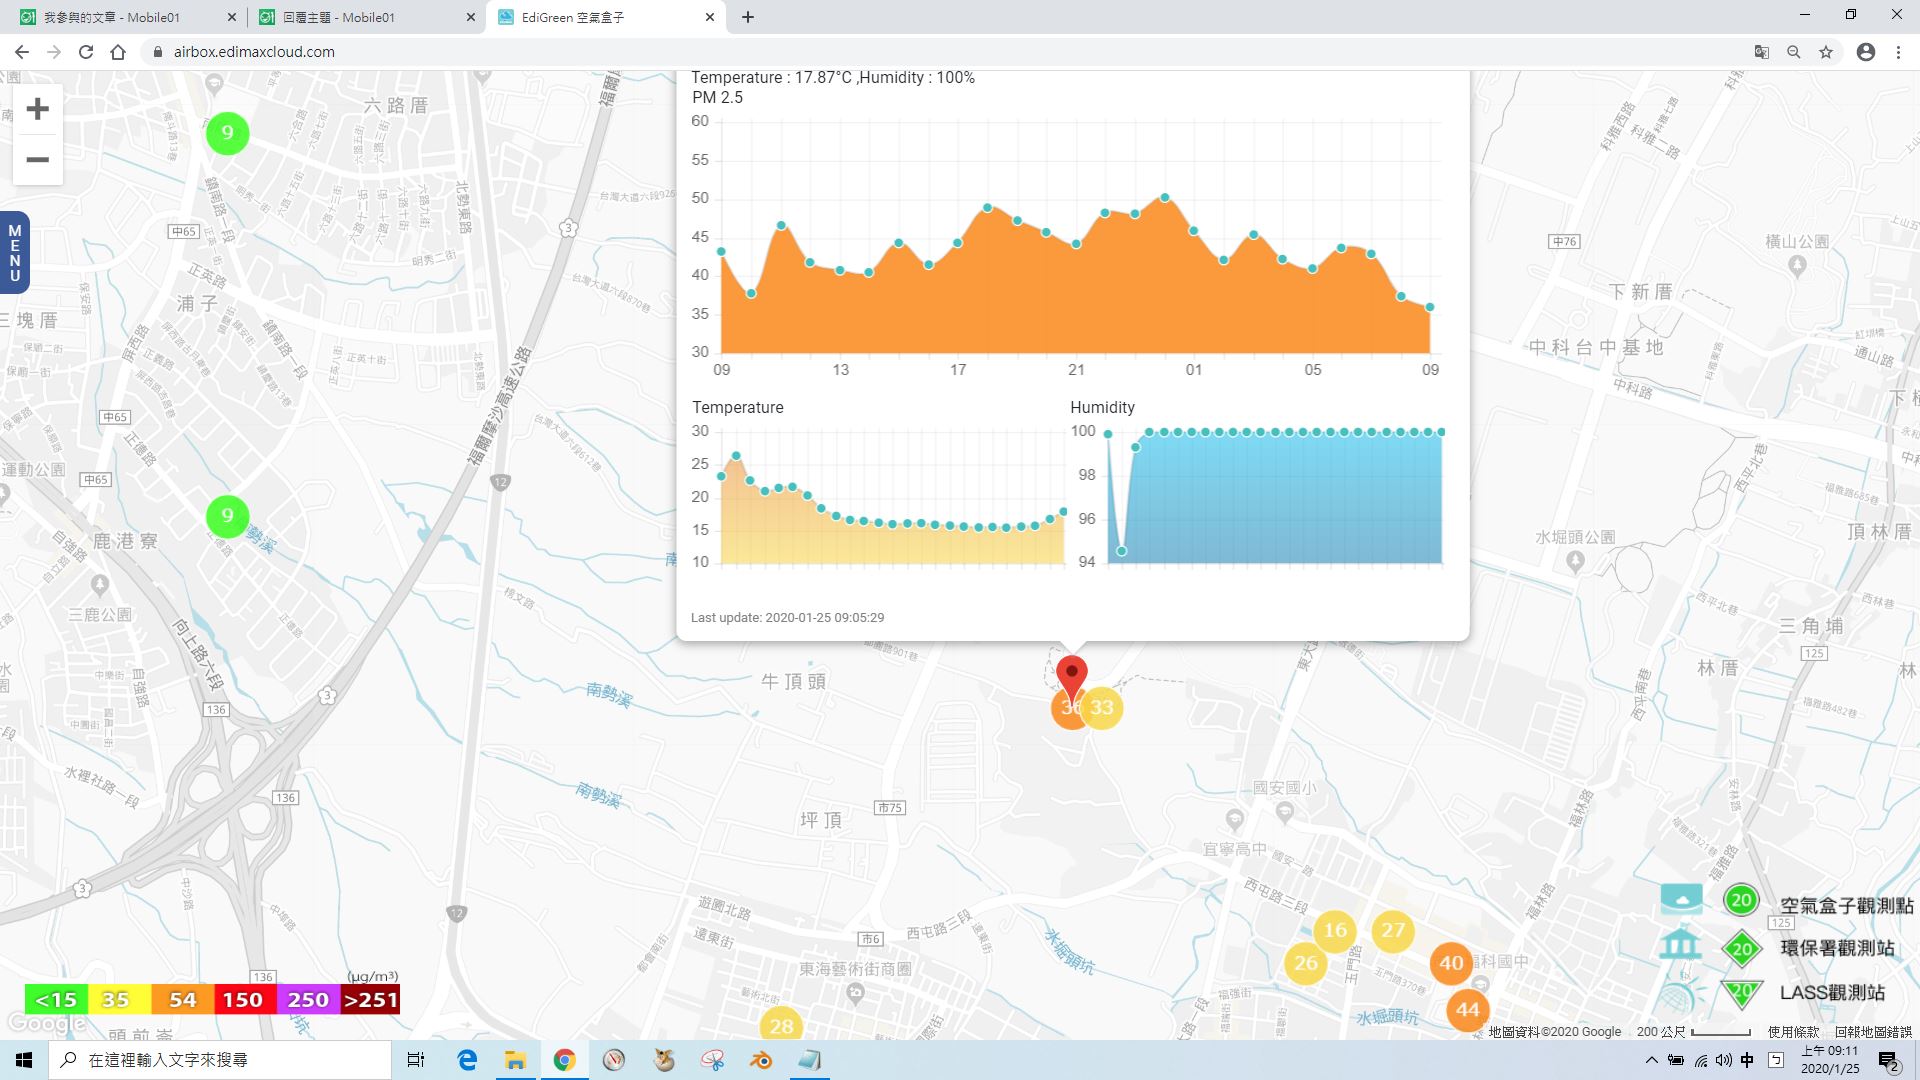Click the yellow 33 sensor marker
The width and height of the screenshot is (1920, 1080).
(1102, 708)
